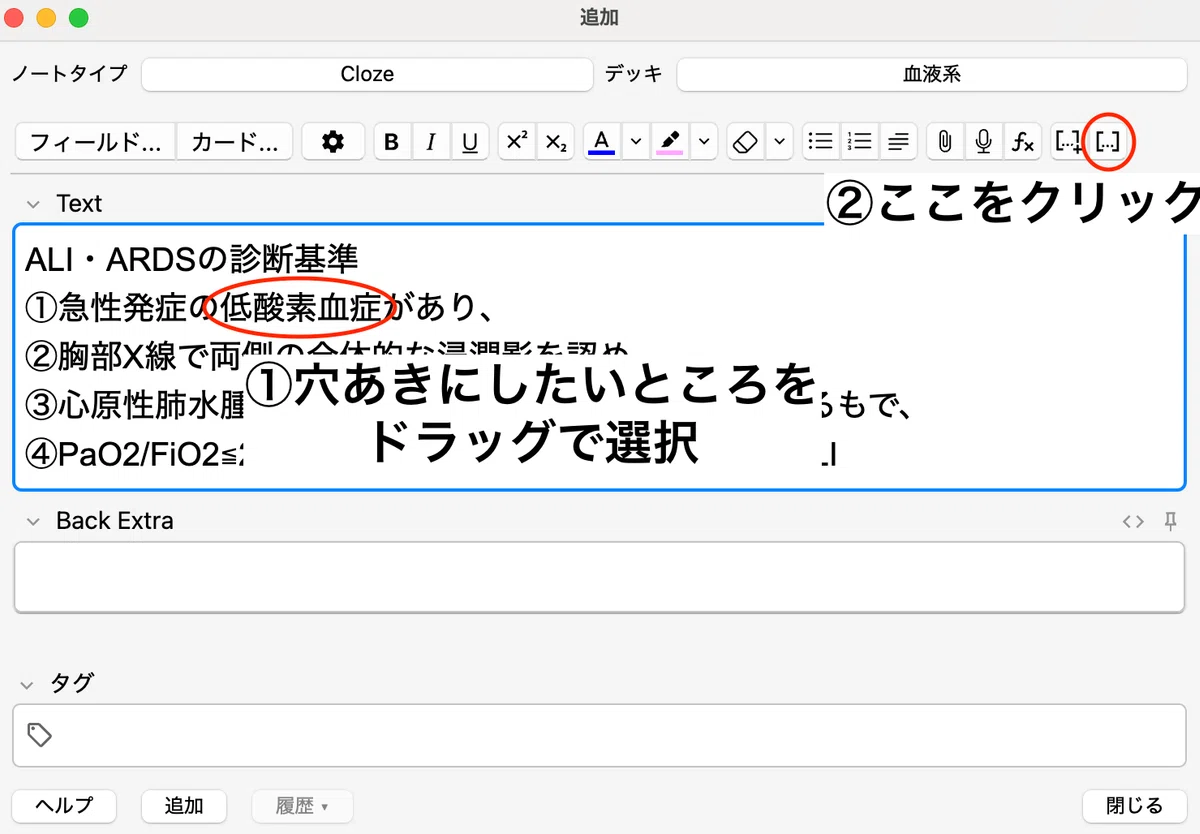Viewport: 1200px width, 834px height.
Task: Collapse the Text field section
Action: pyautogui.click(x=35, y=204)
